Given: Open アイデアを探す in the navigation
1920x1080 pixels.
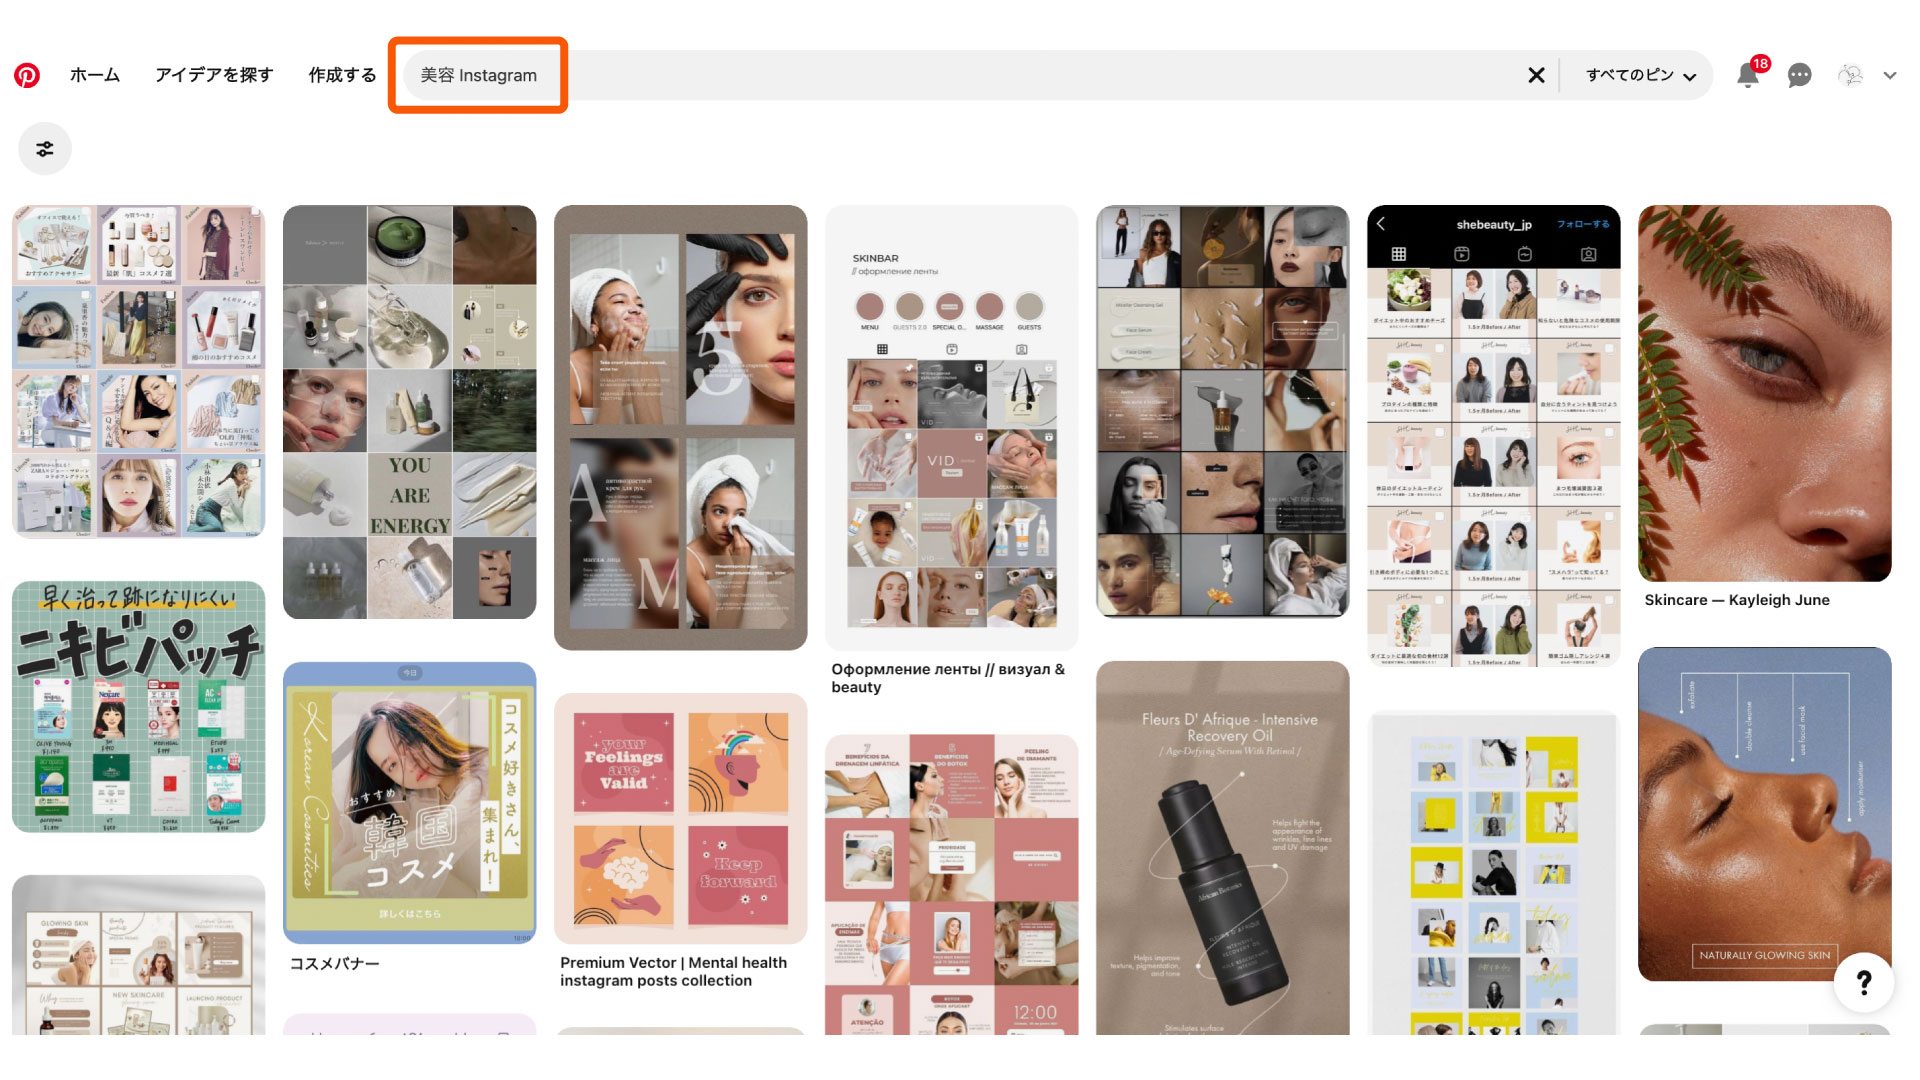Looking at the screenshot, I should pyautogui.click(x=214, y=75).
